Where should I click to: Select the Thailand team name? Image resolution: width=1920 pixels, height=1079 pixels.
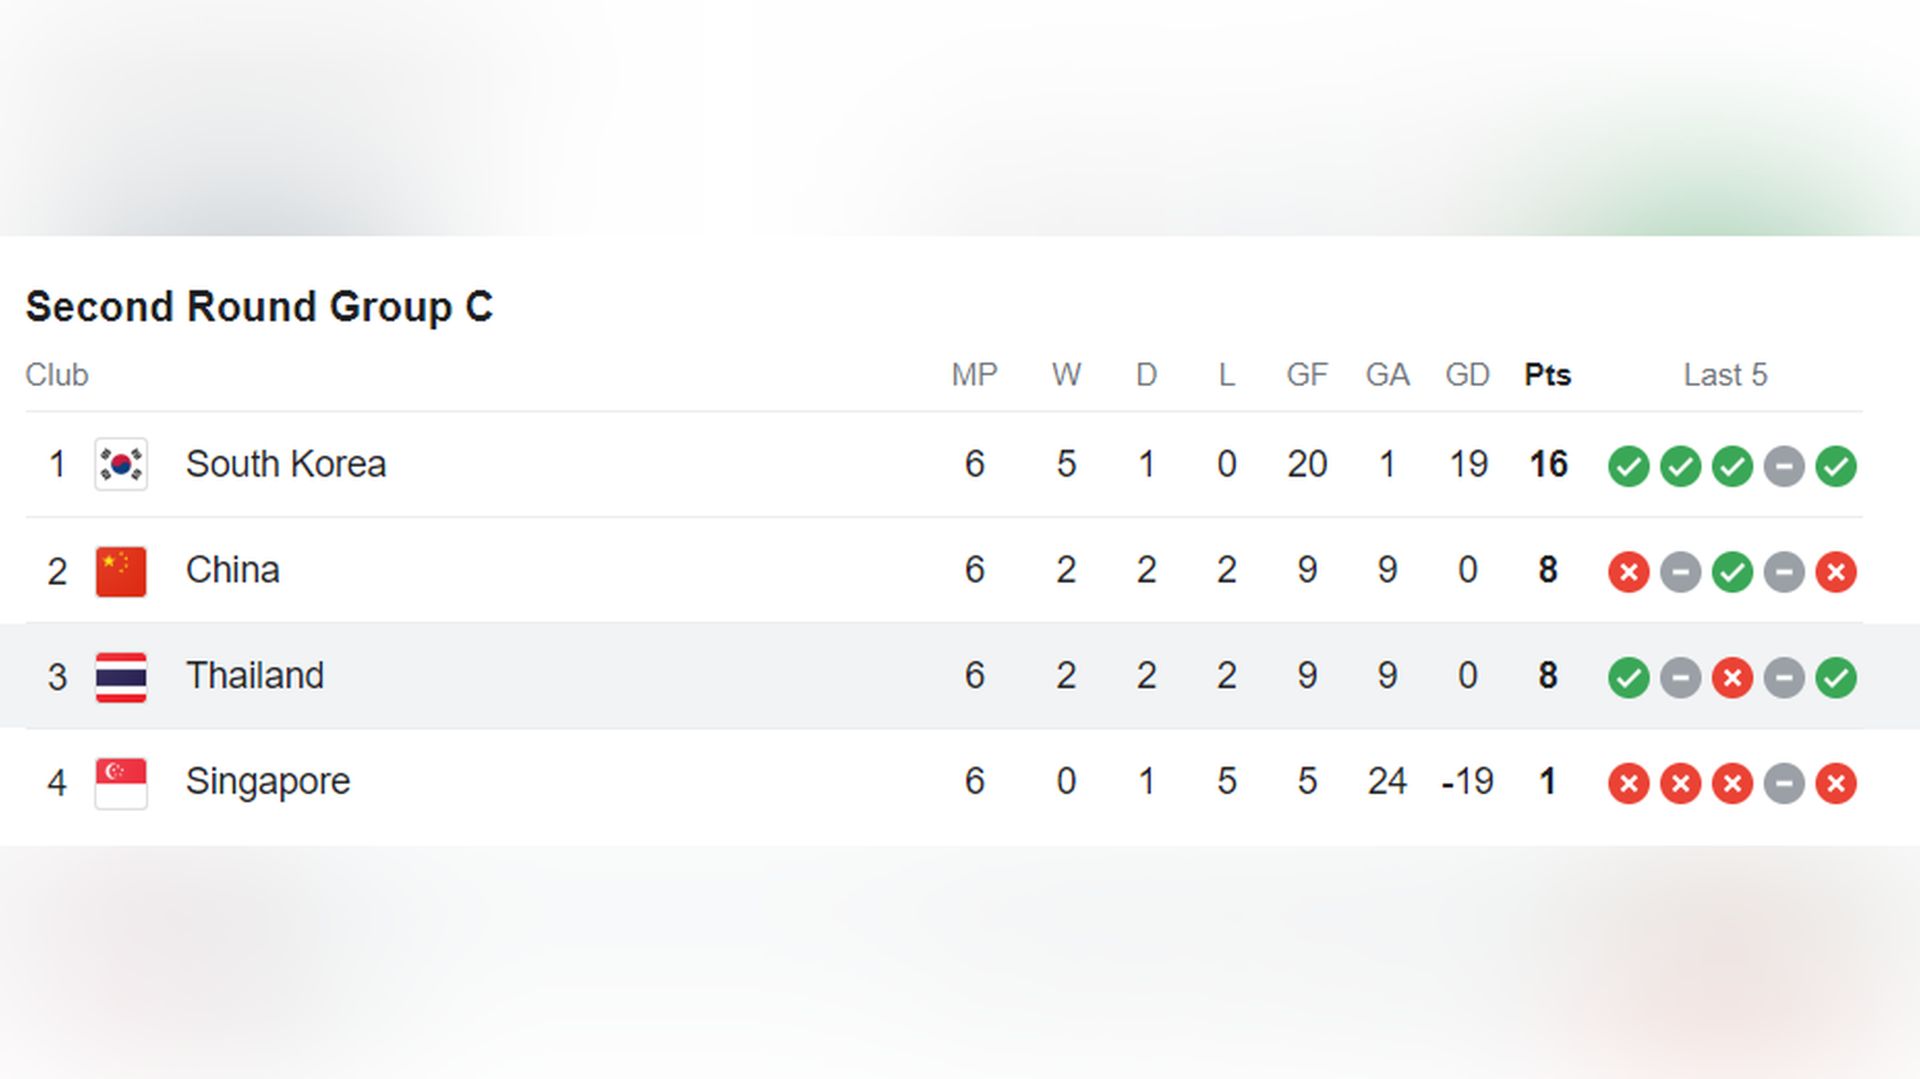pyautogui.click(x=255, y=676)
